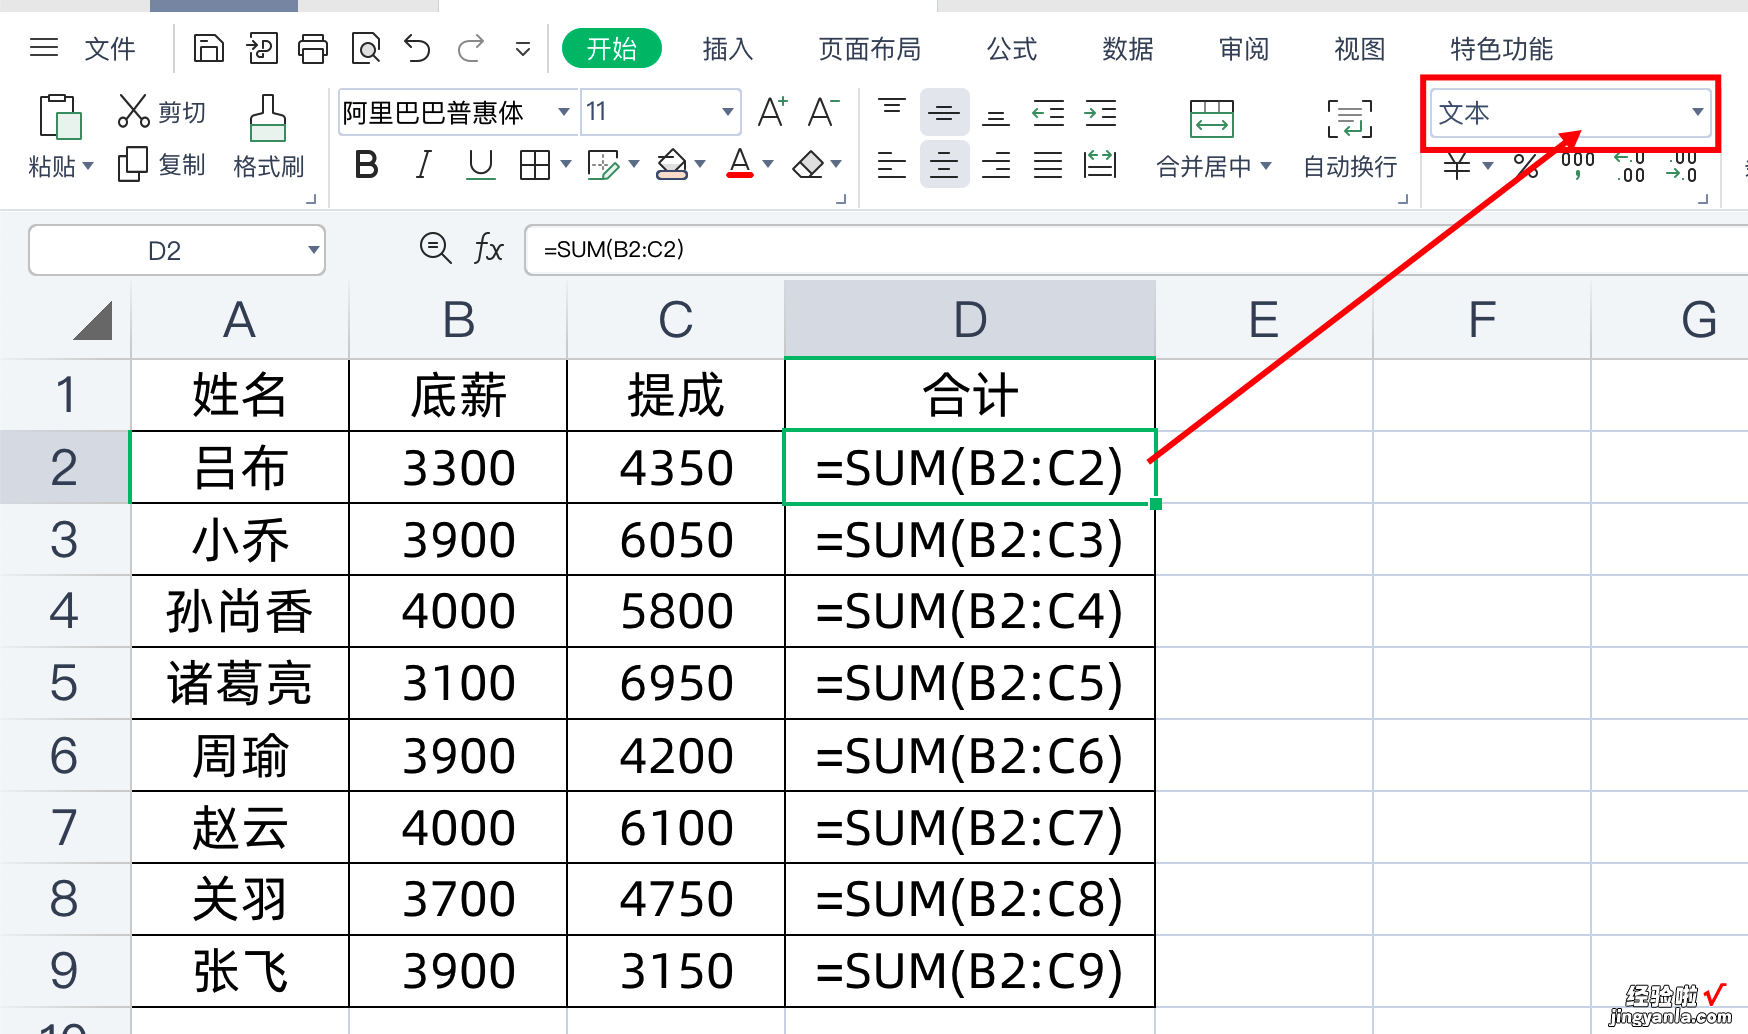Switch to the 开始 tab
The height and width of the screenshot is (1034, 1748).
pyautogui.click(x=612, y=48)
